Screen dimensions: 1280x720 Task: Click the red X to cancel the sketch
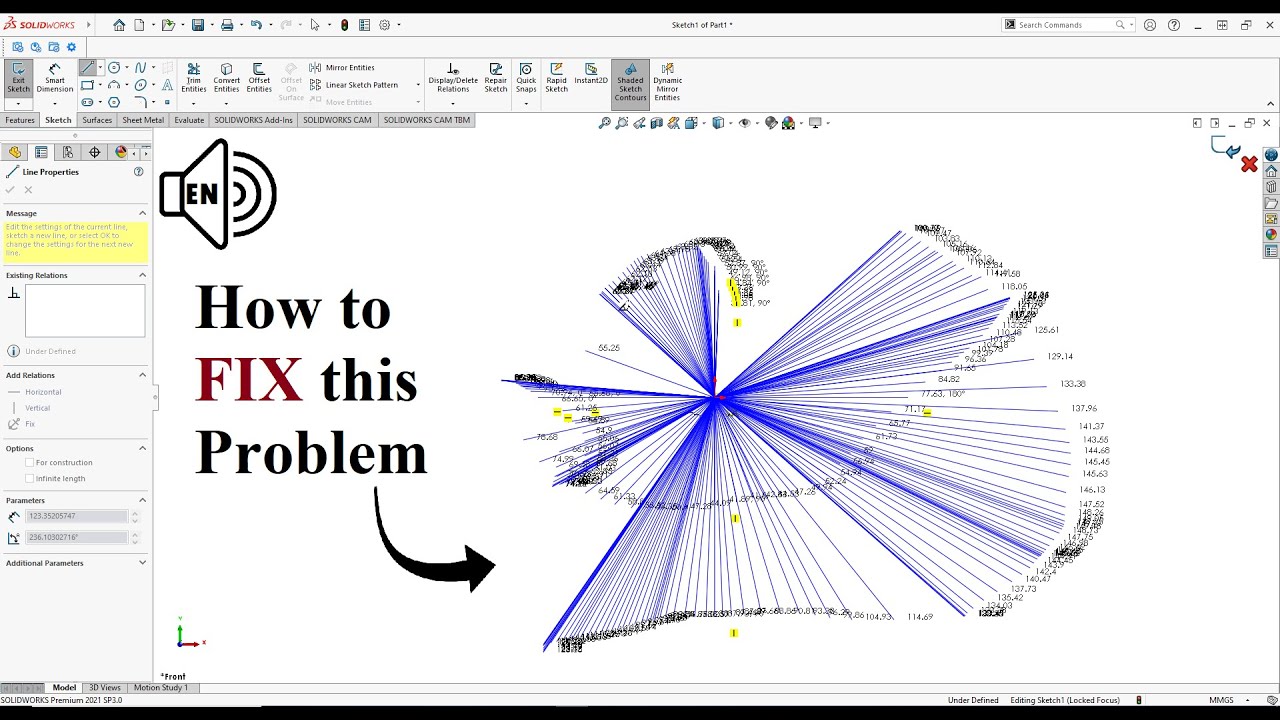click(x=1249, y=164)
